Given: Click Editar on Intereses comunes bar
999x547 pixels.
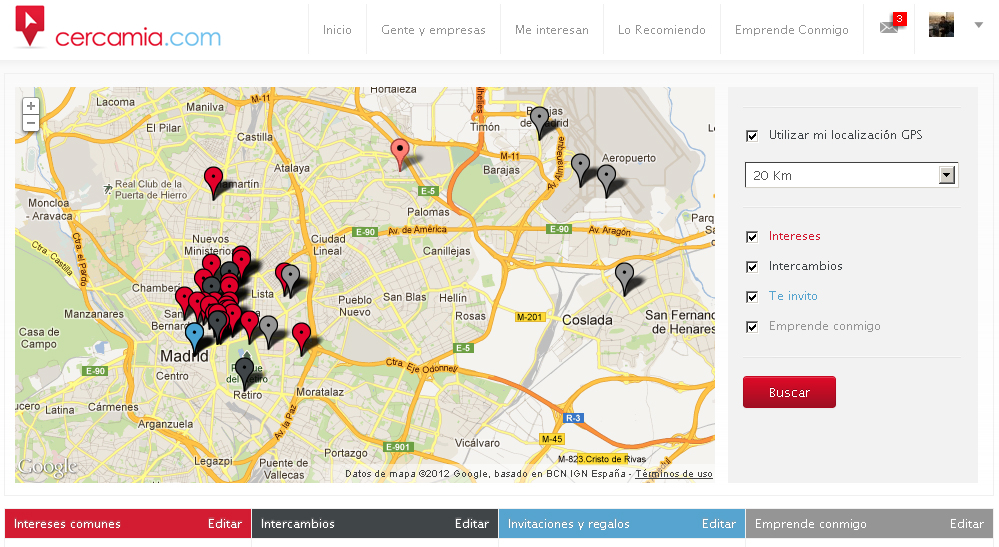Looking at the screenshot, I should coord(225,524).
